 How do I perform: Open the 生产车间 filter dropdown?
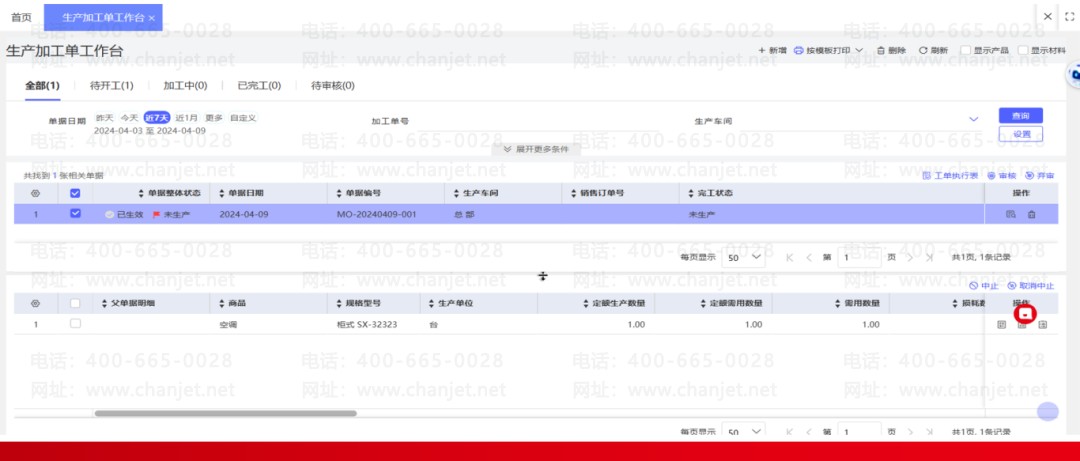coord(974,119)
